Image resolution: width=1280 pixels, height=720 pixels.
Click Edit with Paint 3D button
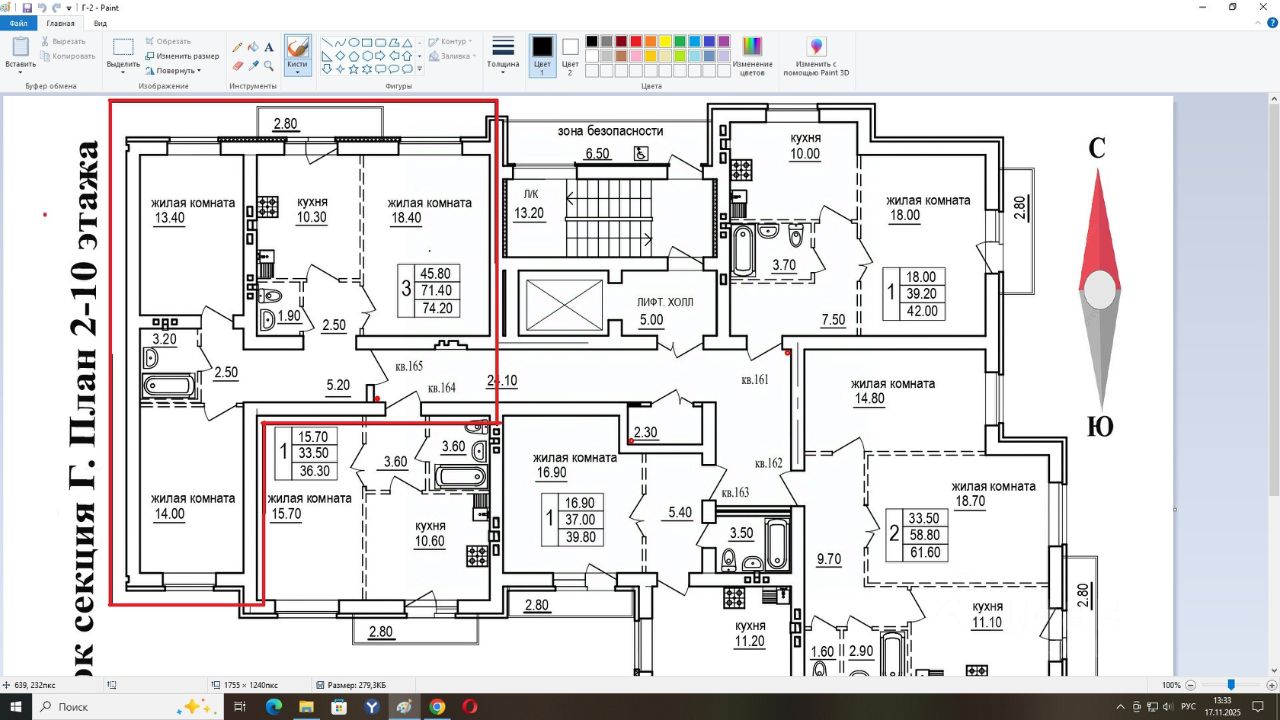pos(817,55)
